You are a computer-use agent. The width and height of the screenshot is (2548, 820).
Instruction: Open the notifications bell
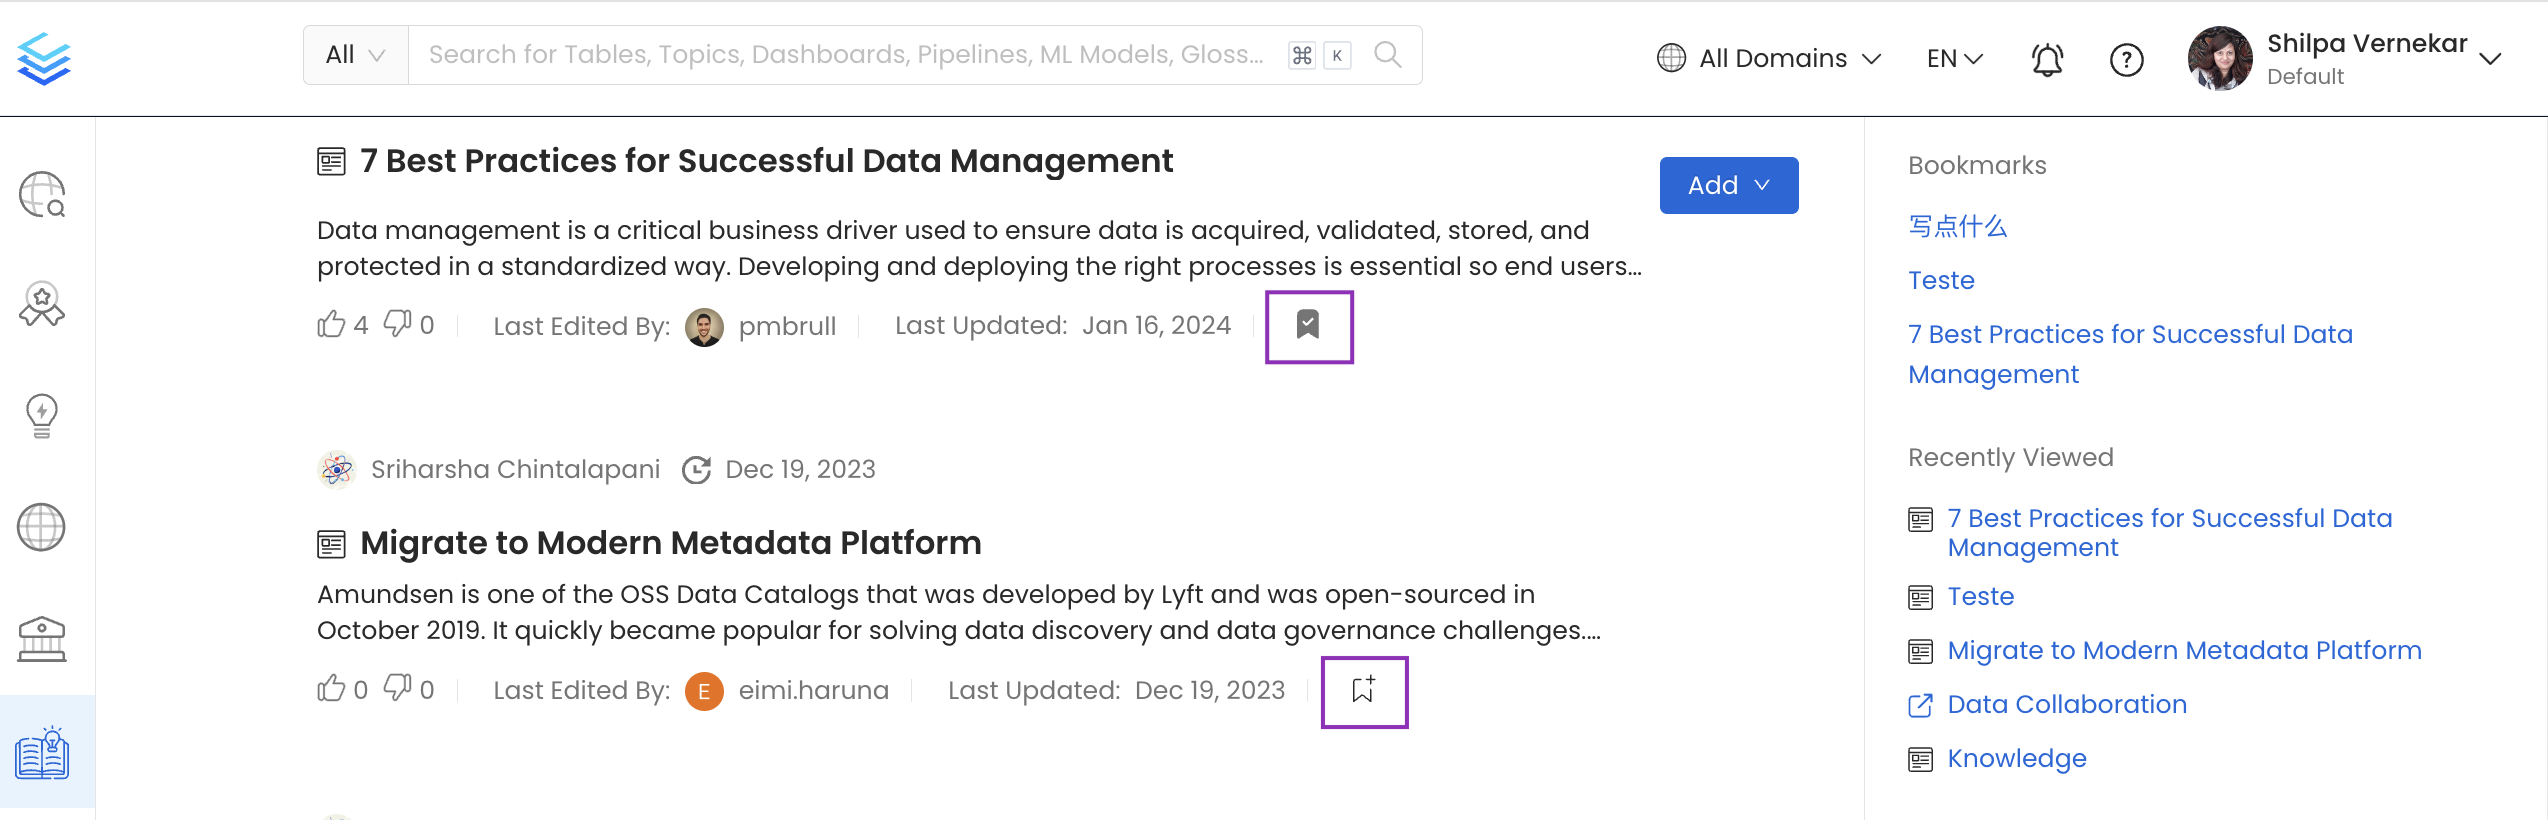(2047, 60)
